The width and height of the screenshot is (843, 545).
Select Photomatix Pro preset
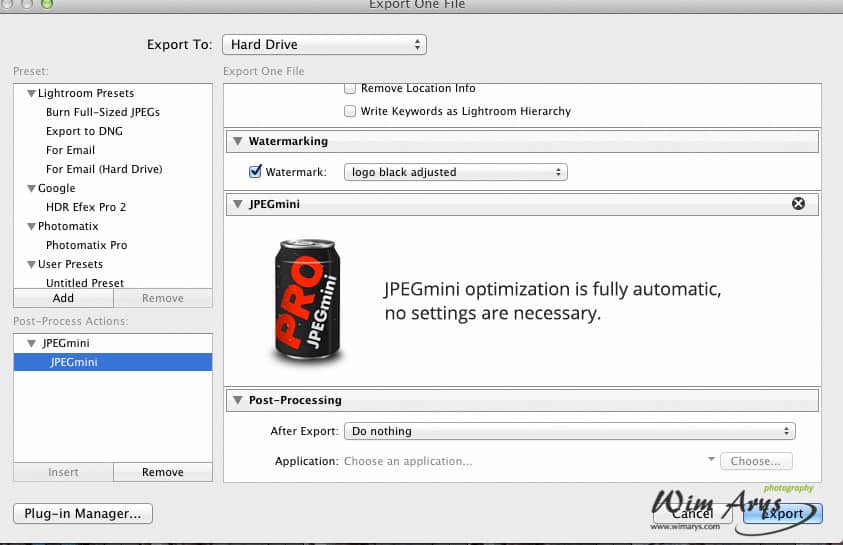pos(87,245)
